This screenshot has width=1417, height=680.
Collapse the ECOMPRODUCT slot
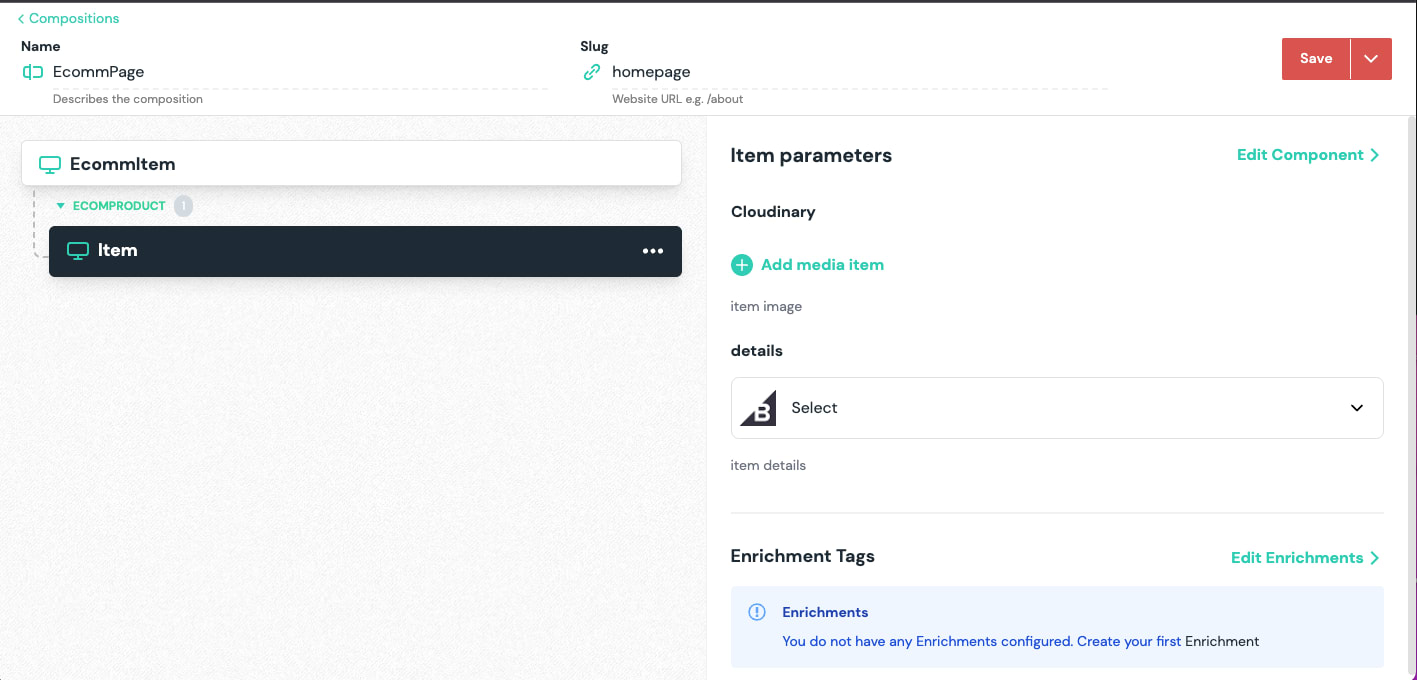61,206
